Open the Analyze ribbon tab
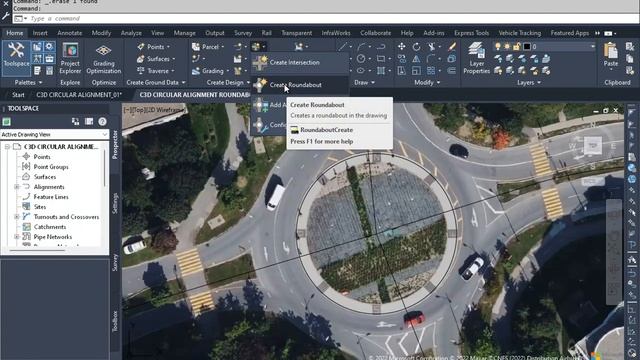640x360 pixels. (131, 33)
